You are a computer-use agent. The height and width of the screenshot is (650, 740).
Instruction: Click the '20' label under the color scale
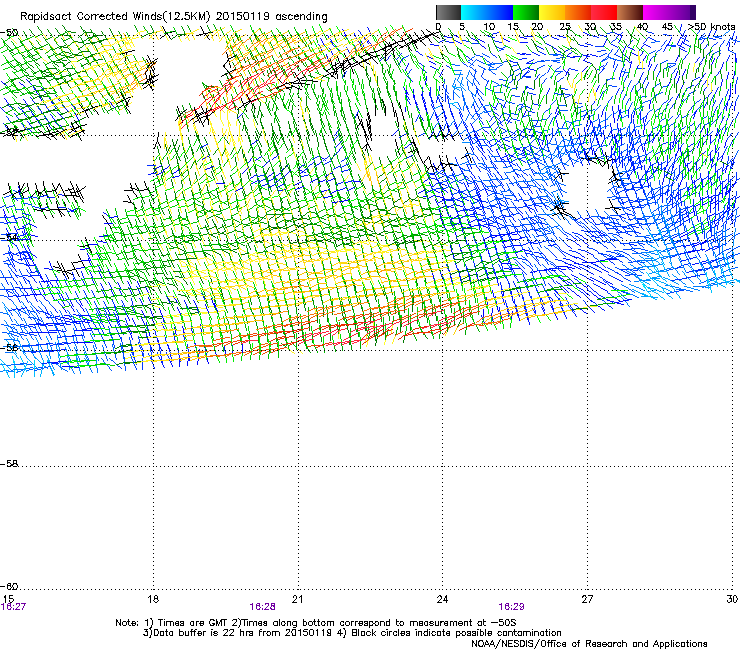(537, 26)
